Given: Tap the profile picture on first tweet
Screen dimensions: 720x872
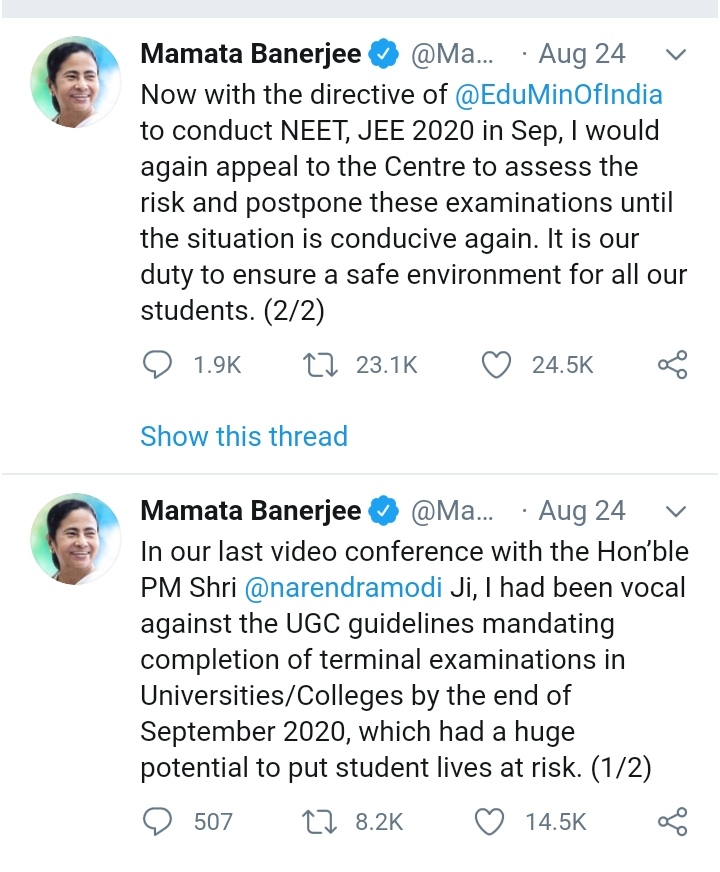Looking at the screenshot, I should coord(75,80).
